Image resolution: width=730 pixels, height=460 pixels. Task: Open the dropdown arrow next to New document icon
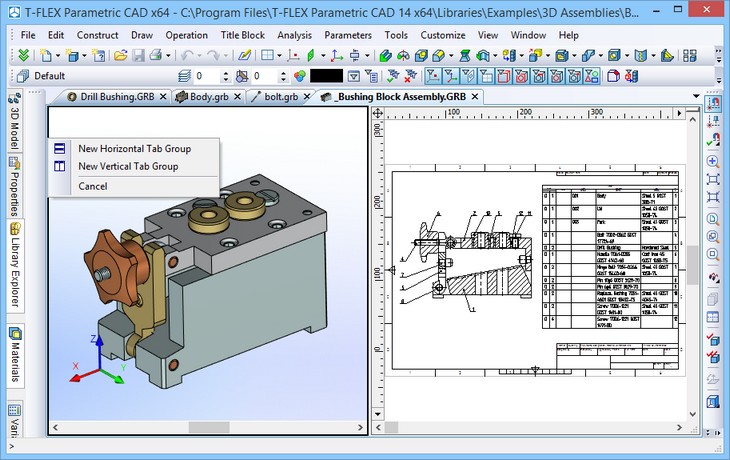[x=58, y=56]
